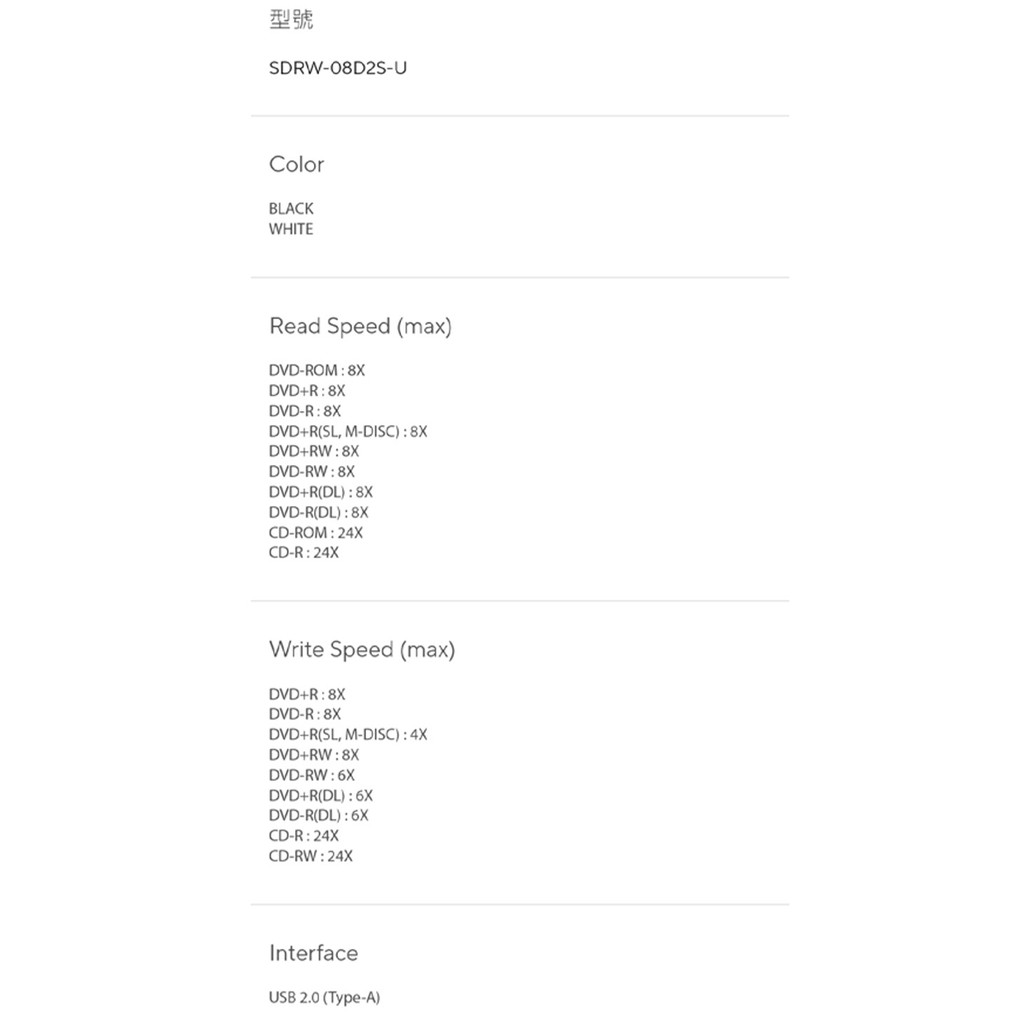The image size is (1024, 1024).
Task: Click the DVD+R(DL) : 6X write entry
Action: tap(321, 796)
